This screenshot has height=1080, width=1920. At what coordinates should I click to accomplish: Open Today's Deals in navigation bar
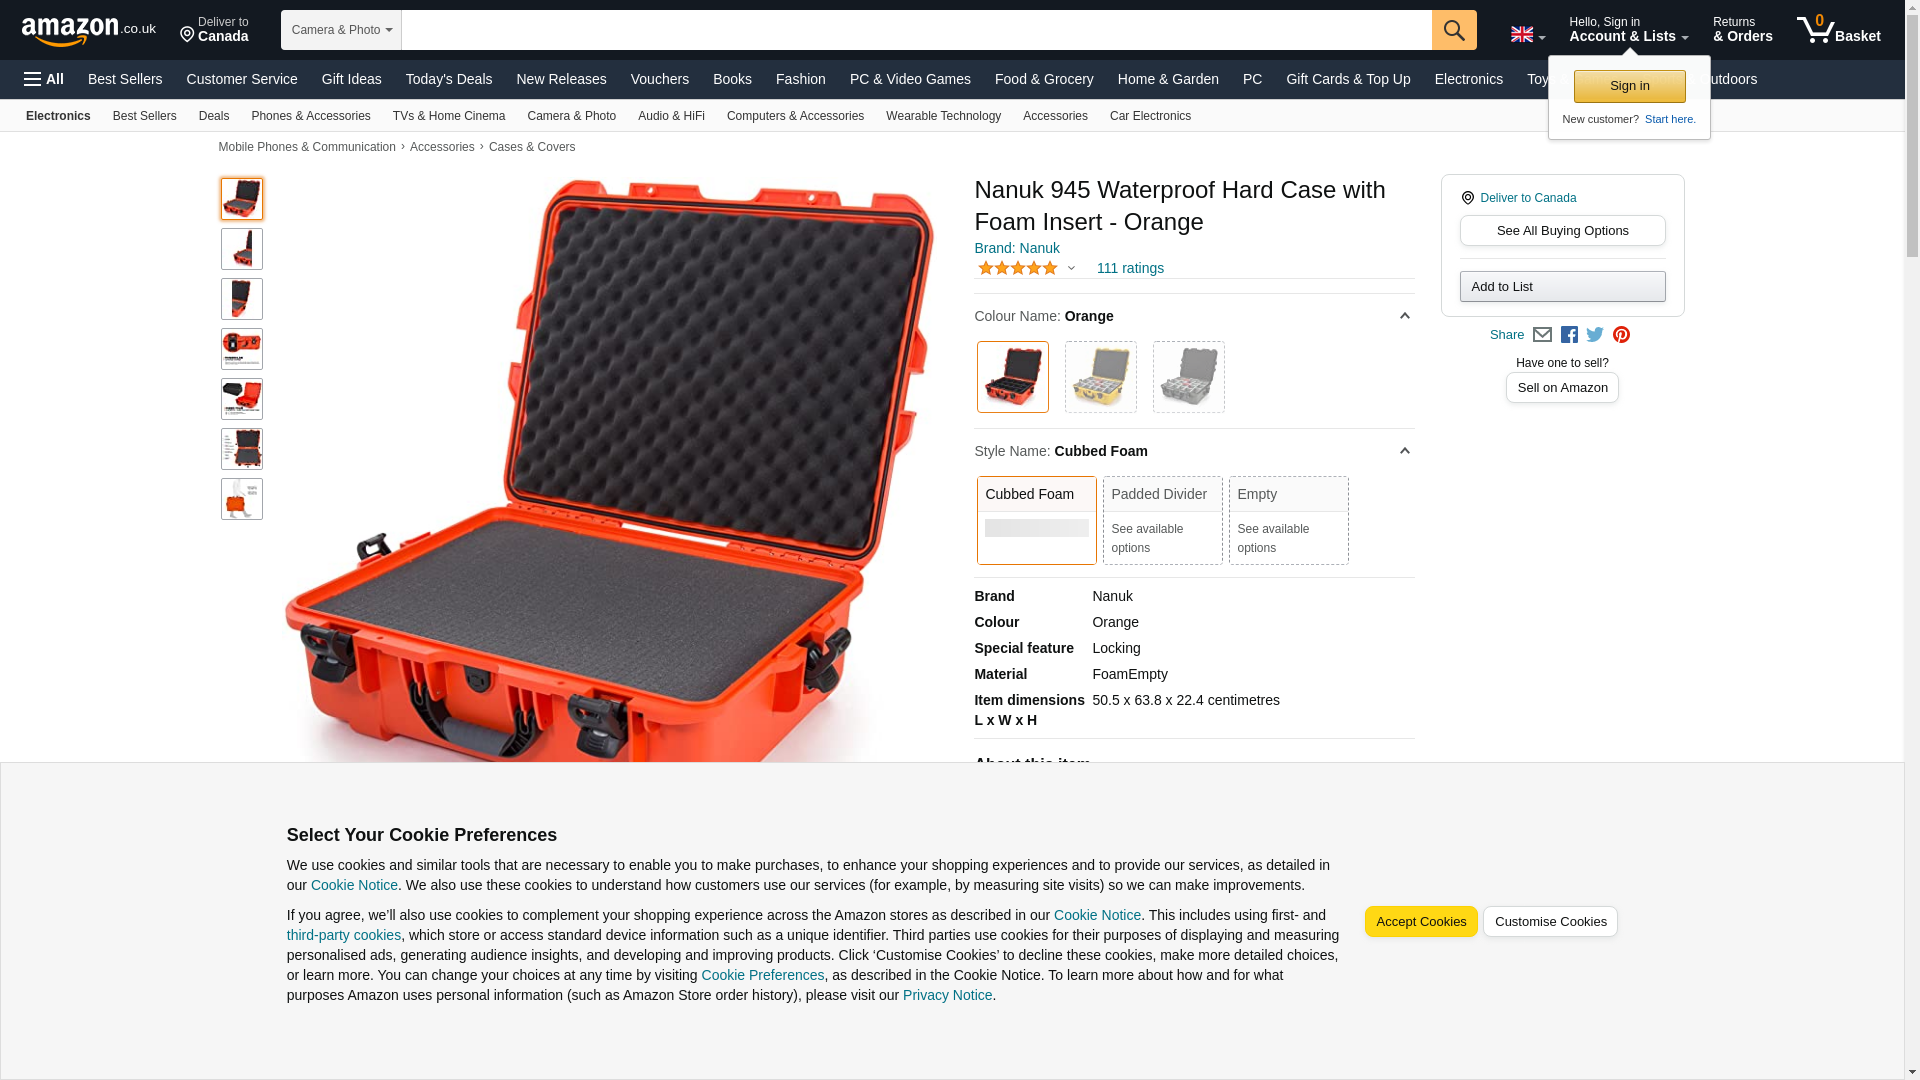click(449, 79)
